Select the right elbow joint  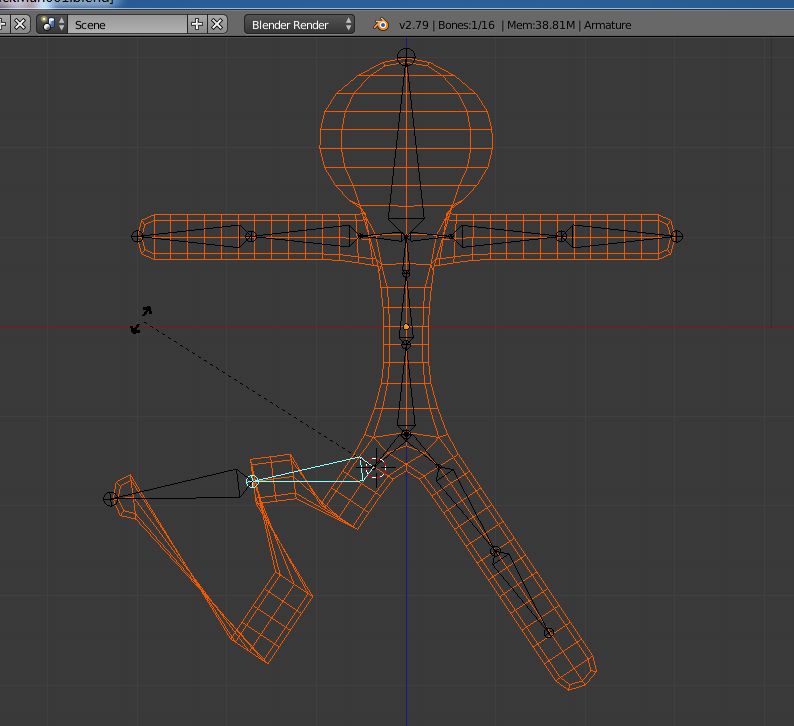tap(561, 236)
